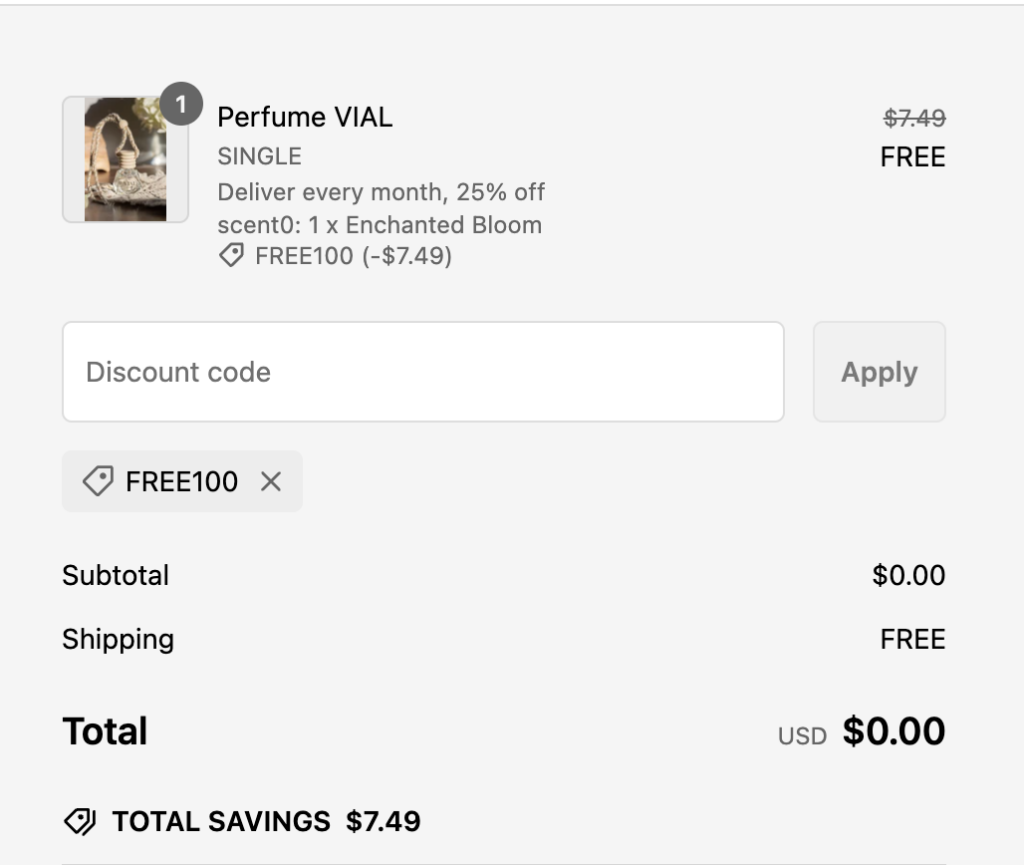Click the USD currency label
Viewport: 1024px width, 865px height.
[x=802, y=737]
